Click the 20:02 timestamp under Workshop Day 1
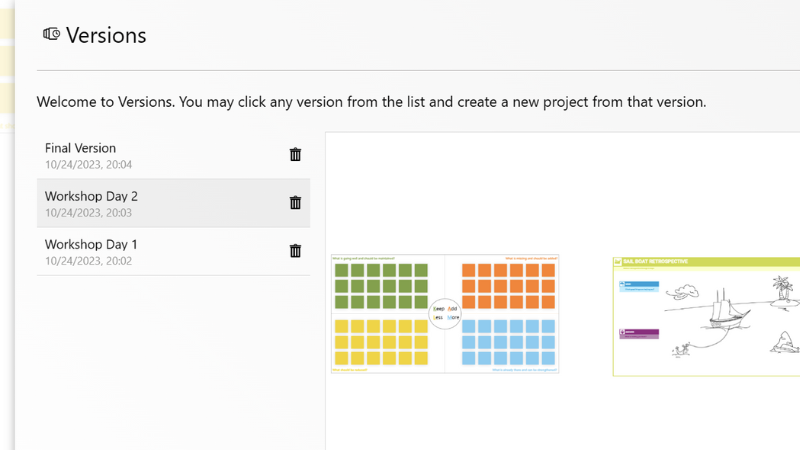Screen dimensions: 800x450 [x=88, y=261]
